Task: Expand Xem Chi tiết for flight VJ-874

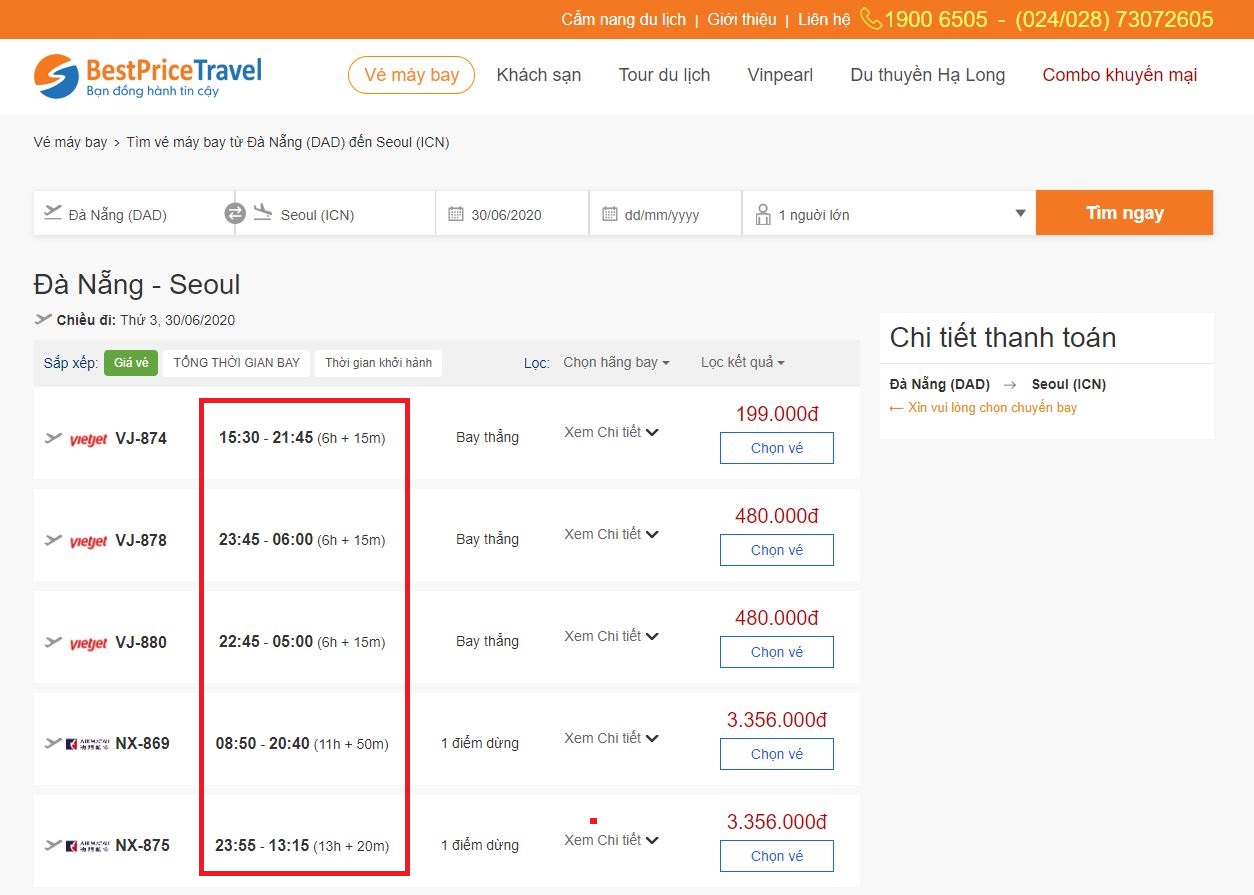Action: click(x=610, y=432)
